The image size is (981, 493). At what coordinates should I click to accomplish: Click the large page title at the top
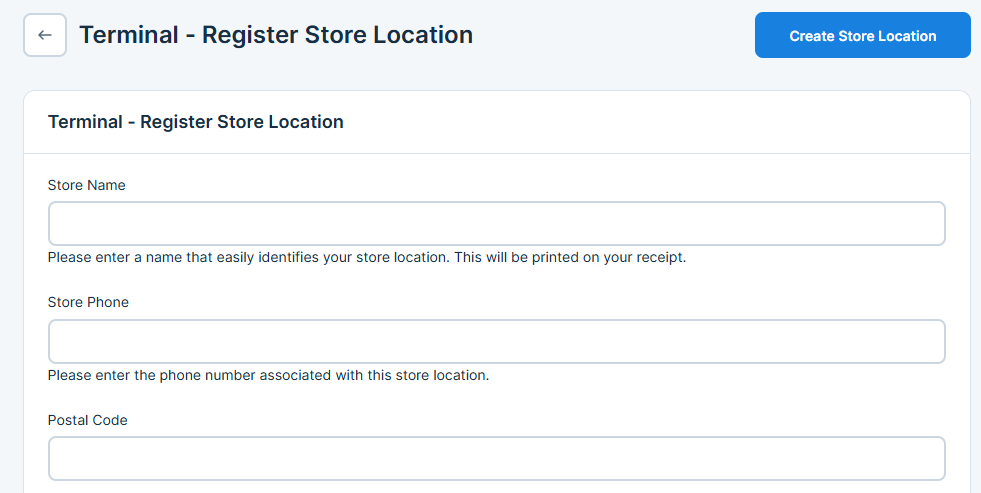[x=276, y=35]
